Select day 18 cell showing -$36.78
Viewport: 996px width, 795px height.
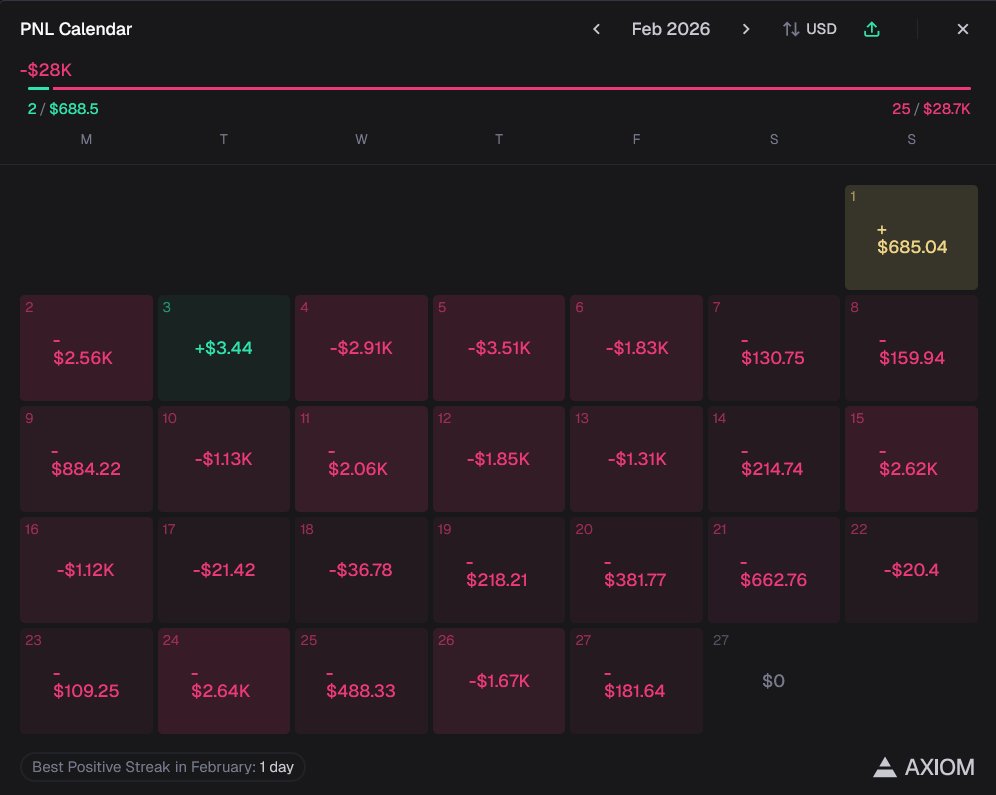[x=361, y=570]
